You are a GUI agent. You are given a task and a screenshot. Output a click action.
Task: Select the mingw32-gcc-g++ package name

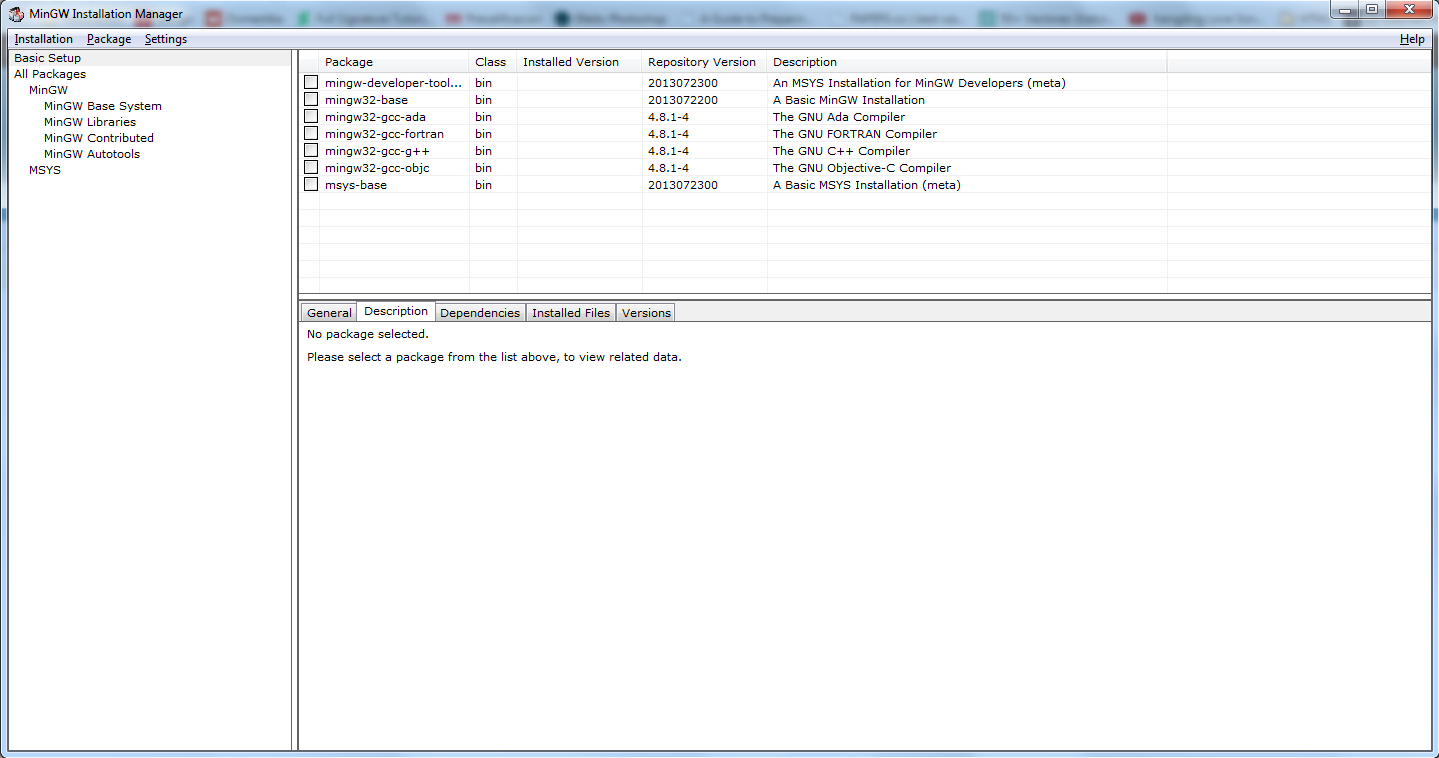[377, 151]
